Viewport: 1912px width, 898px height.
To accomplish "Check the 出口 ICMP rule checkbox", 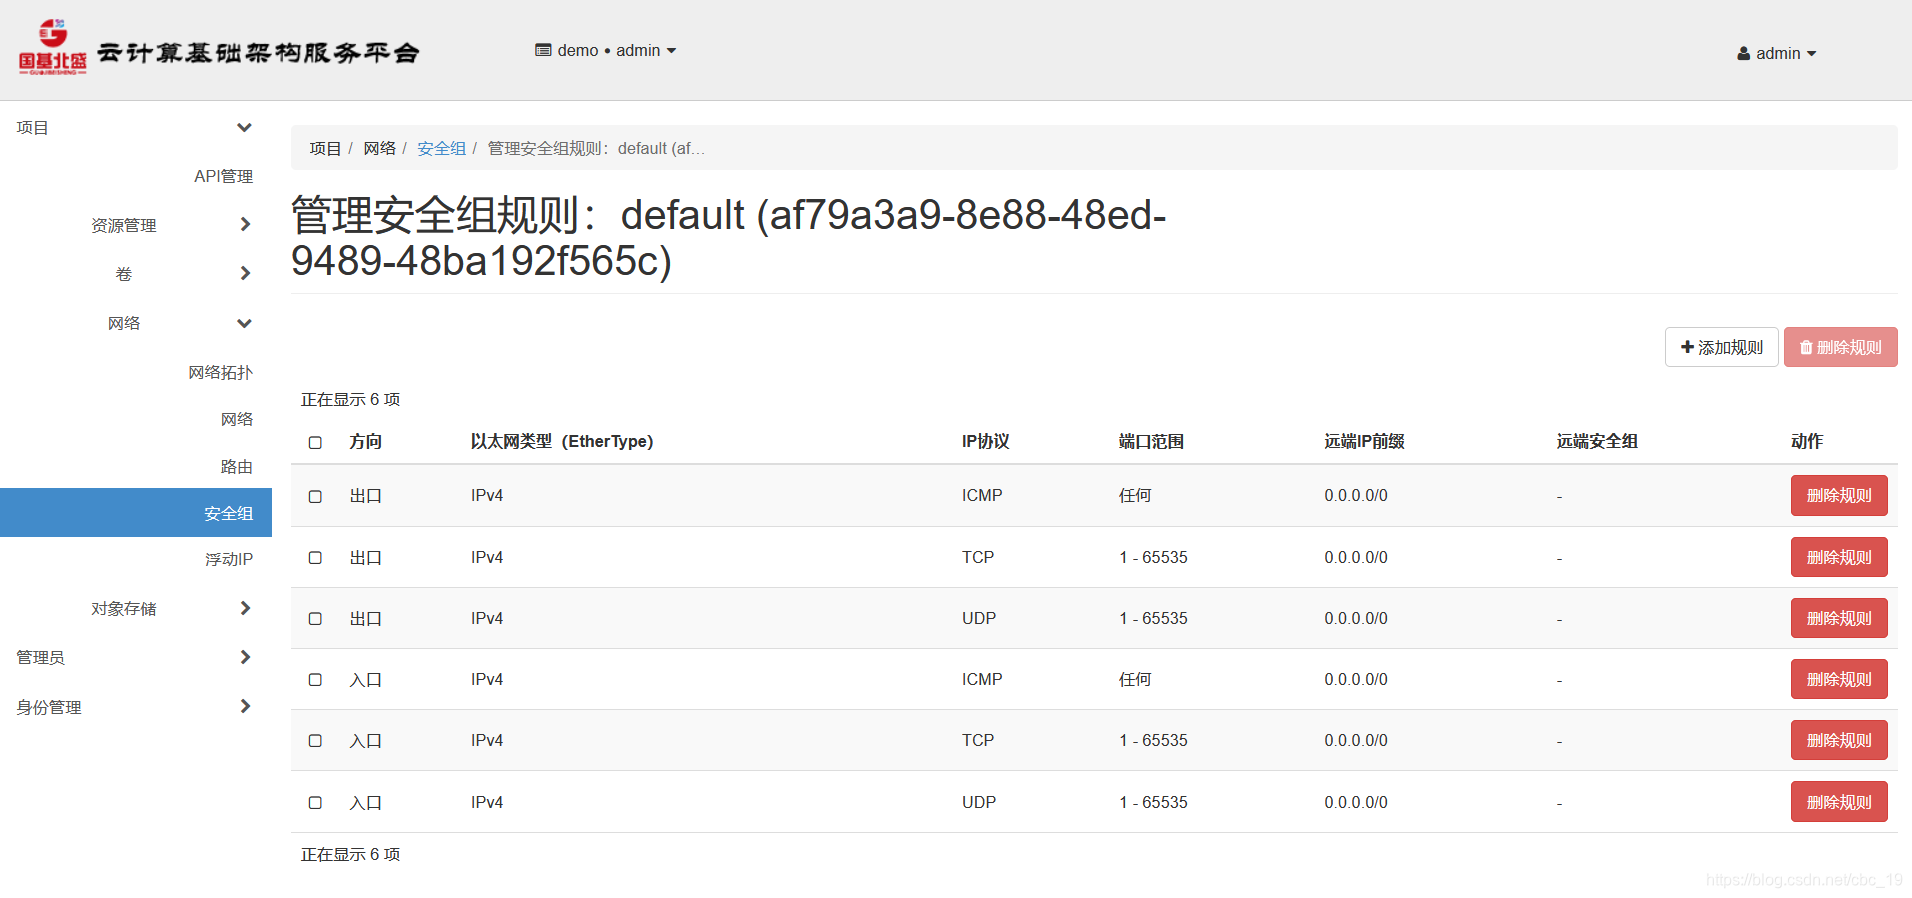I will (x=315, y=496).
